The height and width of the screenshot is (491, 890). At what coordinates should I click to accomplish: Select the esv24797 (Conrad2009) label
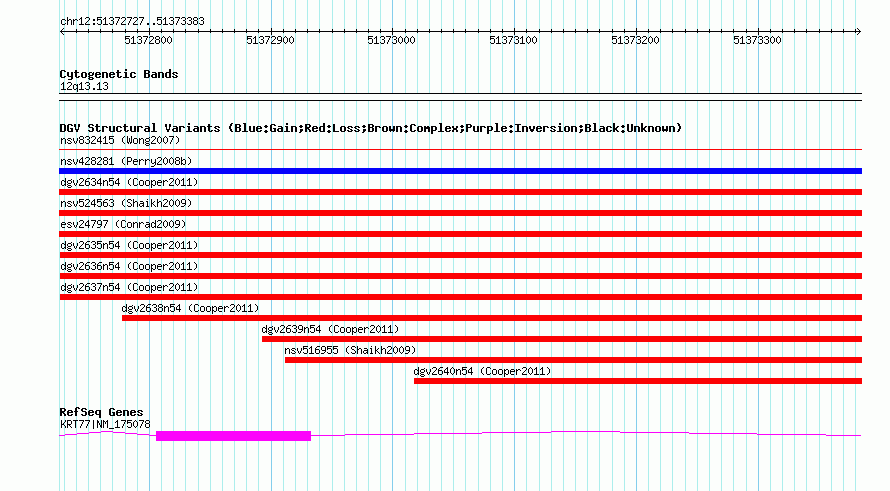point(123,224)
